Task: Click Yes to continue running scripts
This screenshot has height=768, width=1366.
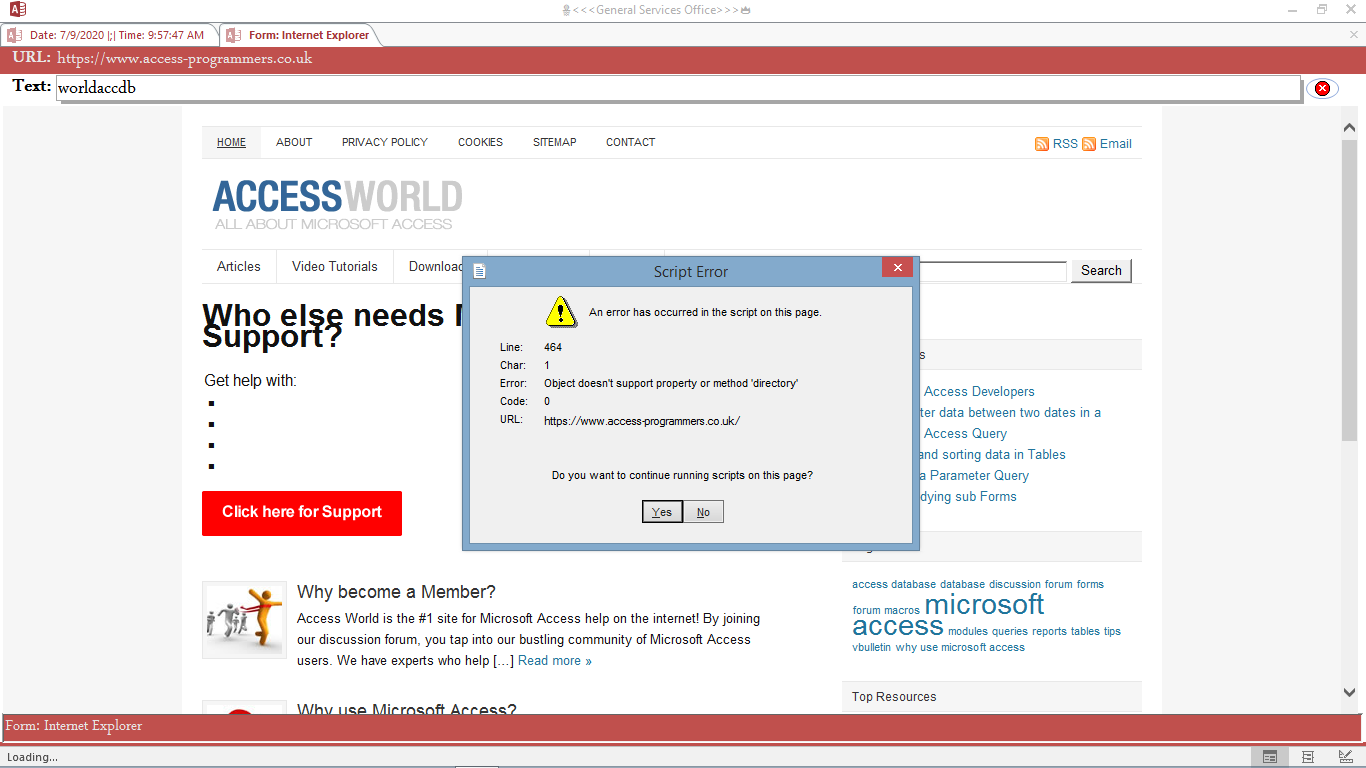Action: point(662,512)
